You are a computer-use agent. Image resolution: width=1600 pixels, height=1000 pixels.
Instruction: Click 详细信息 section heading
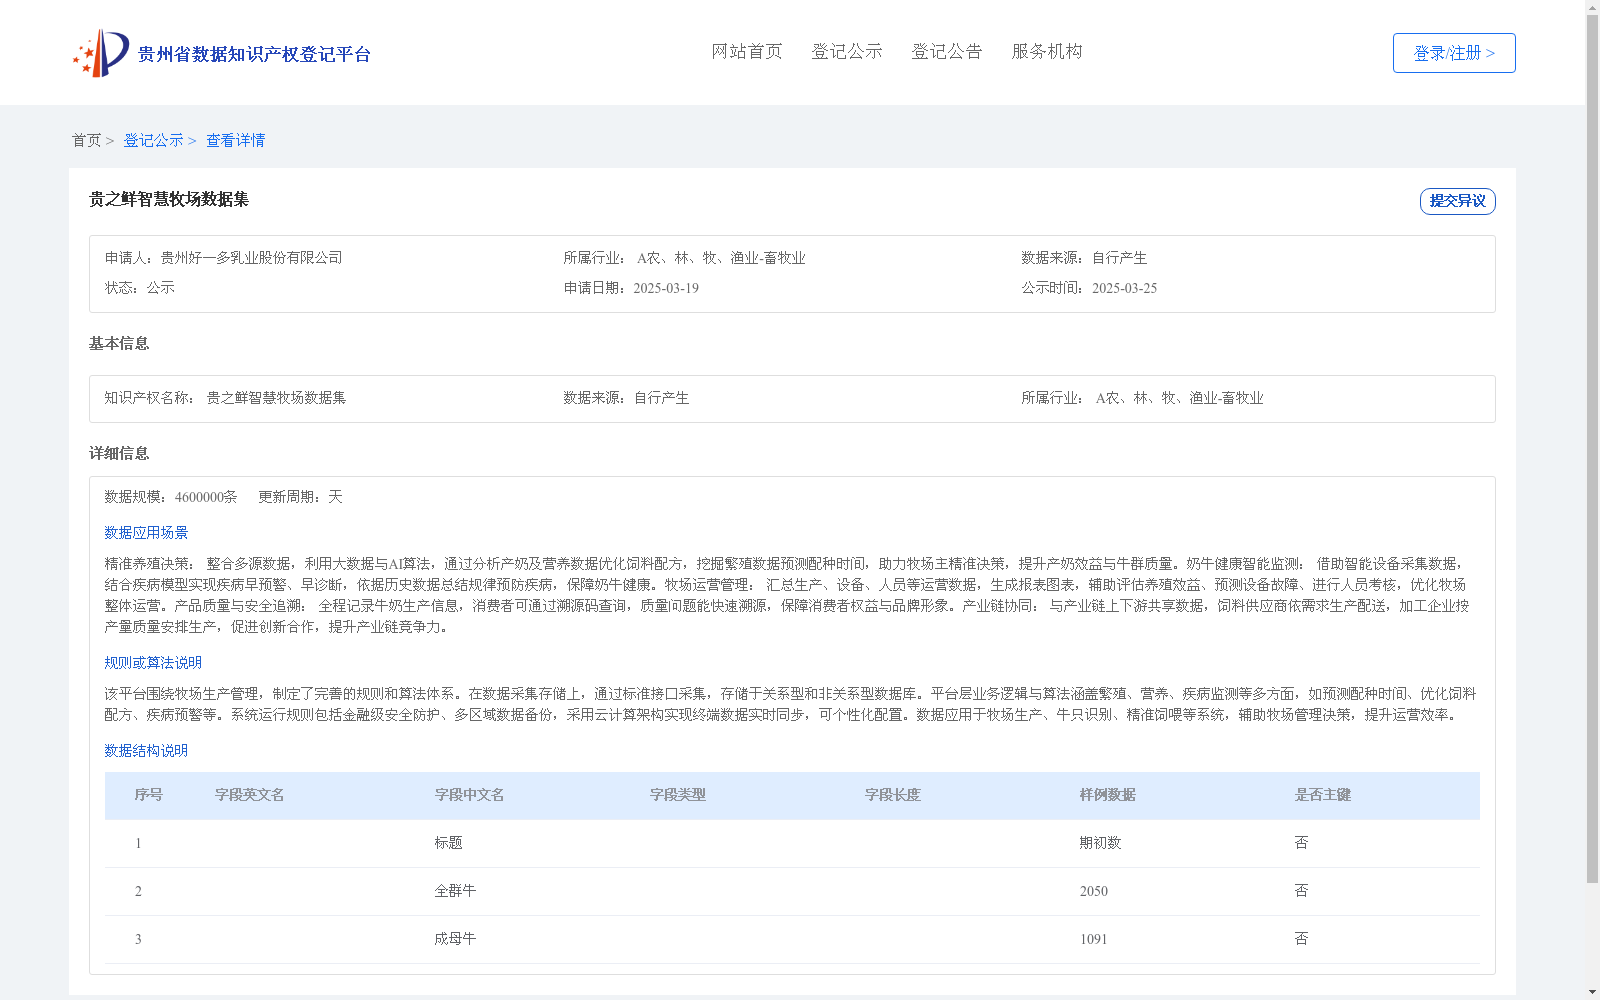click(x=119, y=453)
